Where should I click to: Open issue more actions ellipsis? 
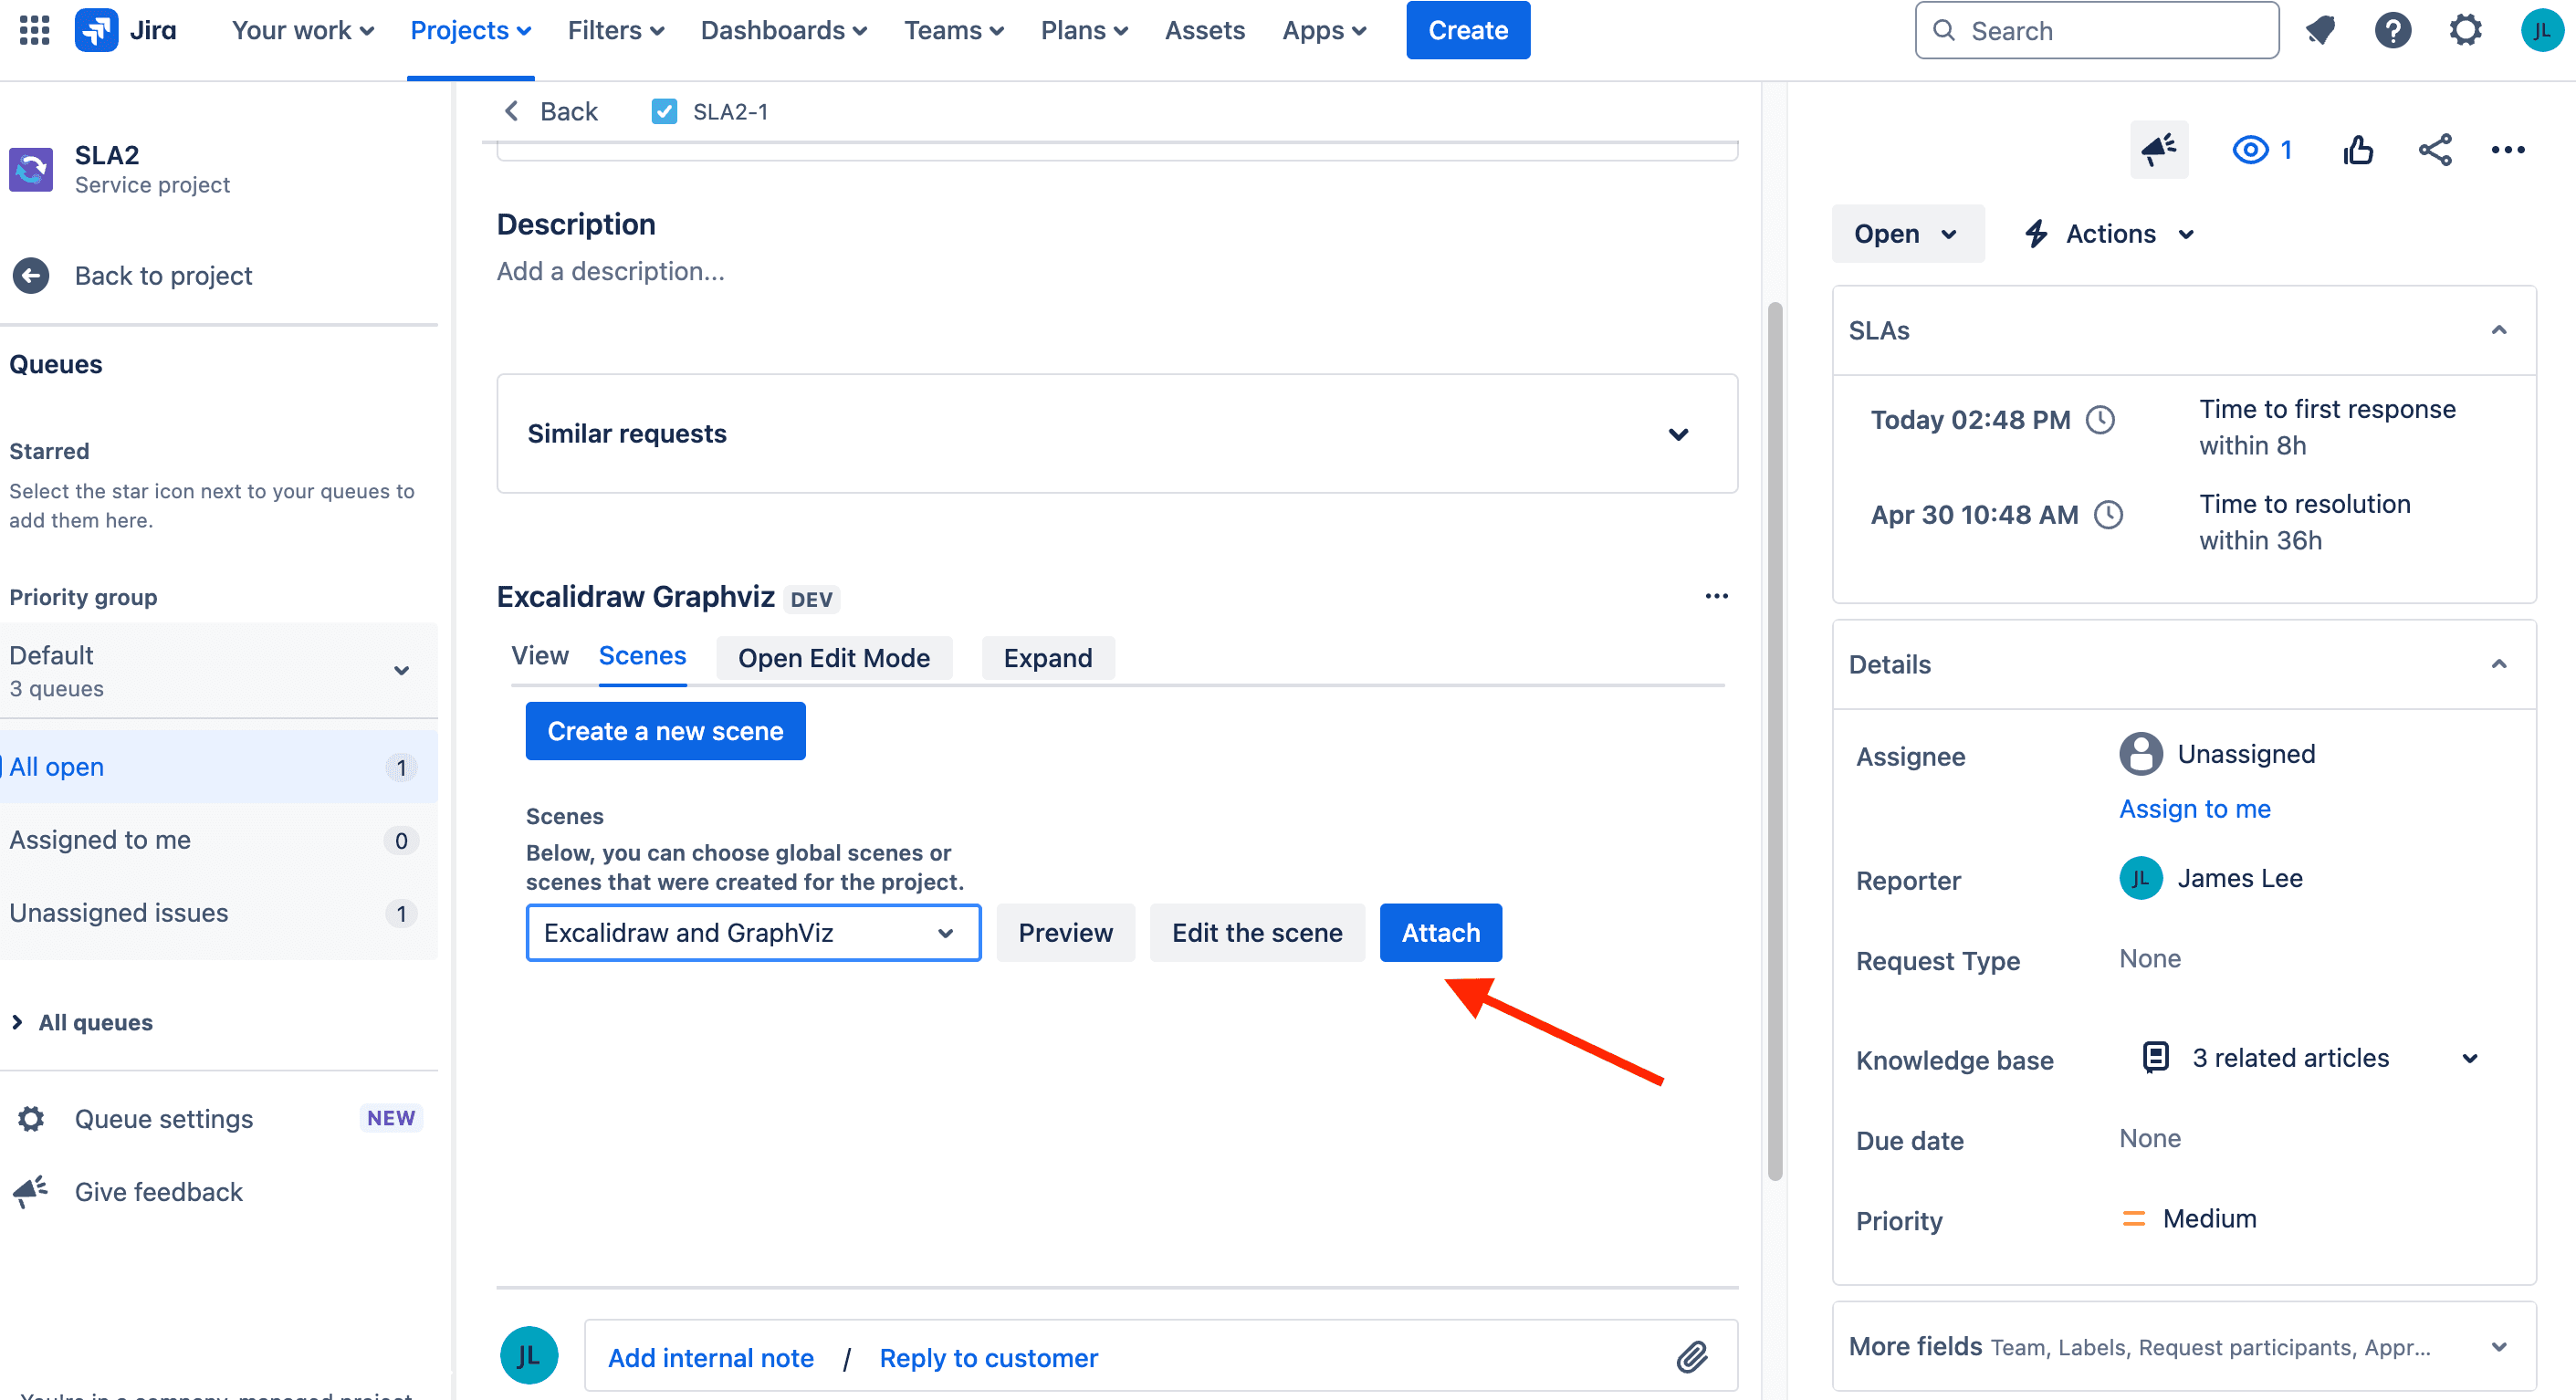pos(2507,150)
